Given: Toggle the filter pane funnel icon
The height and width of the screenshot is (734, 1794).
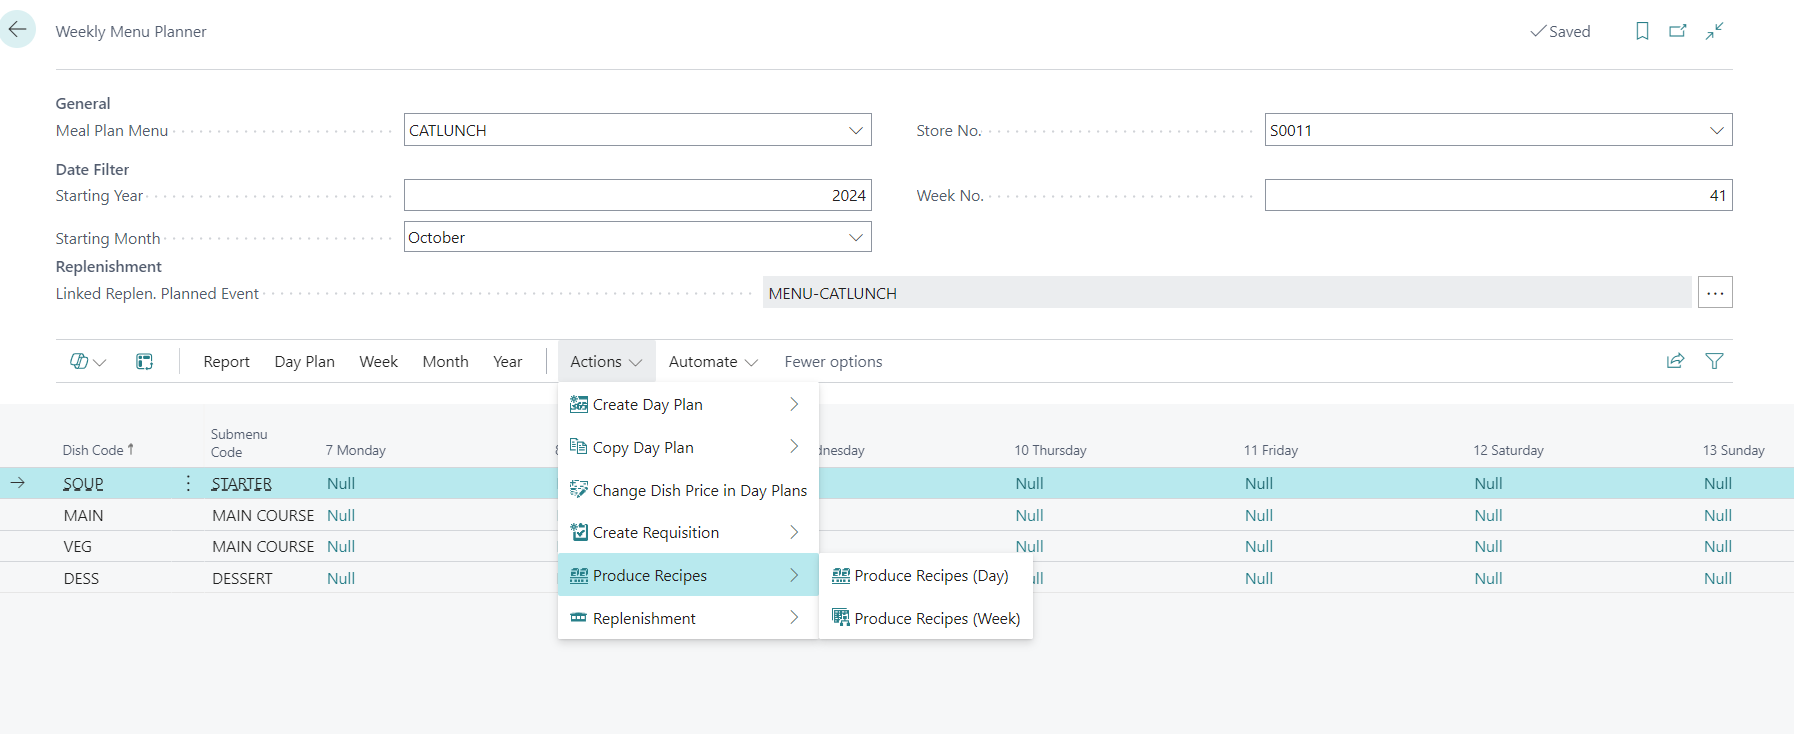Looking at the screenshot, I should point(1714,361).
